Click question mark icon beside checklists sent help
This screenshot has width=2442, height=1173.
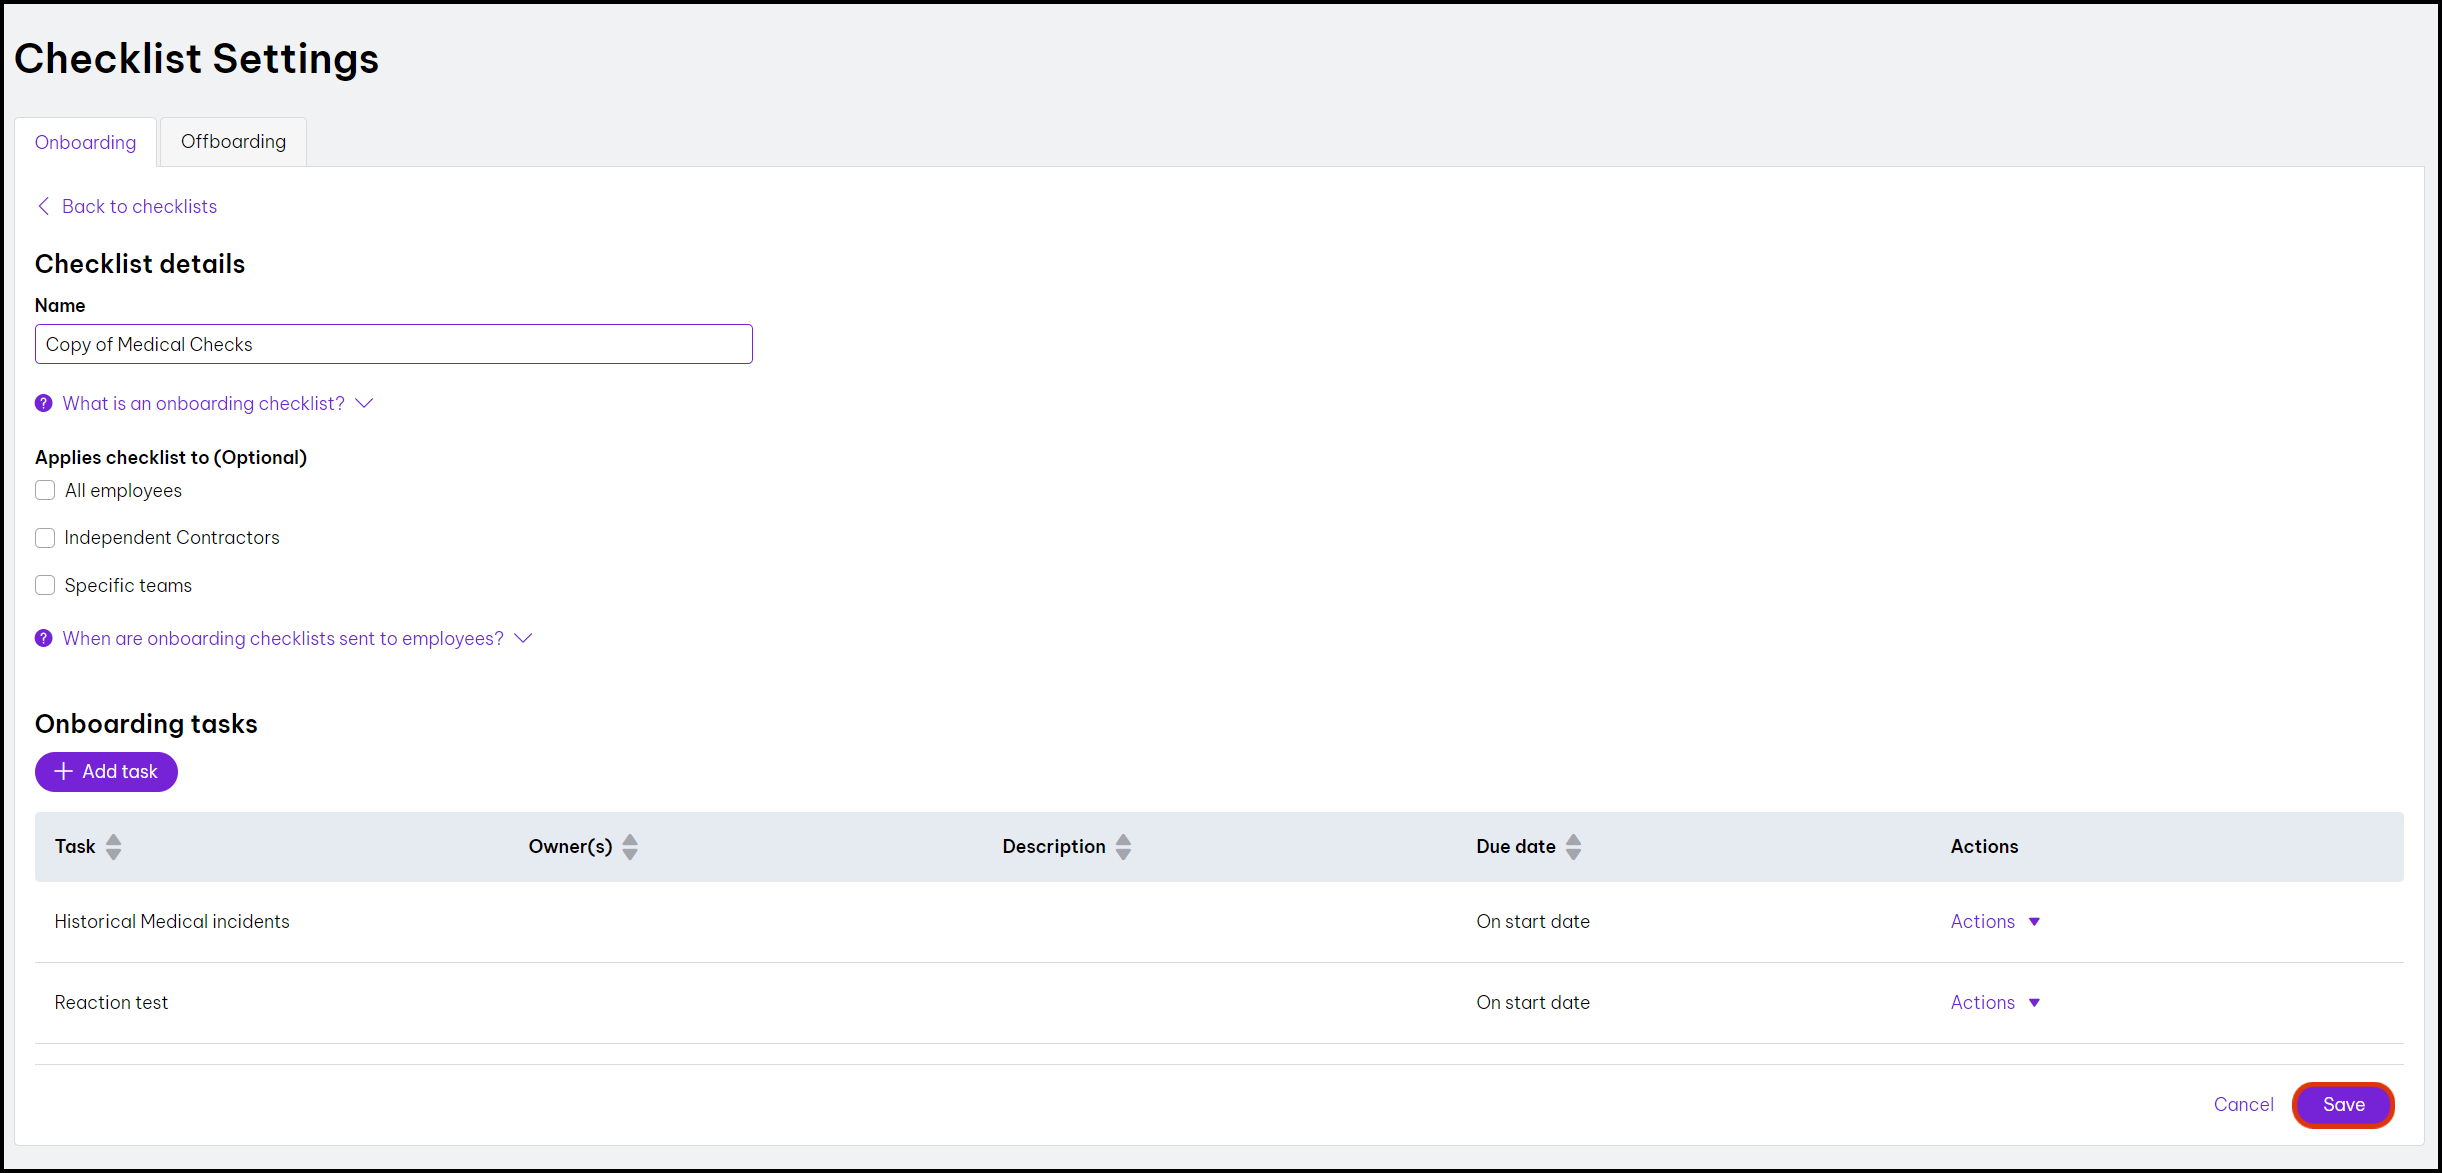pos(44,638)
